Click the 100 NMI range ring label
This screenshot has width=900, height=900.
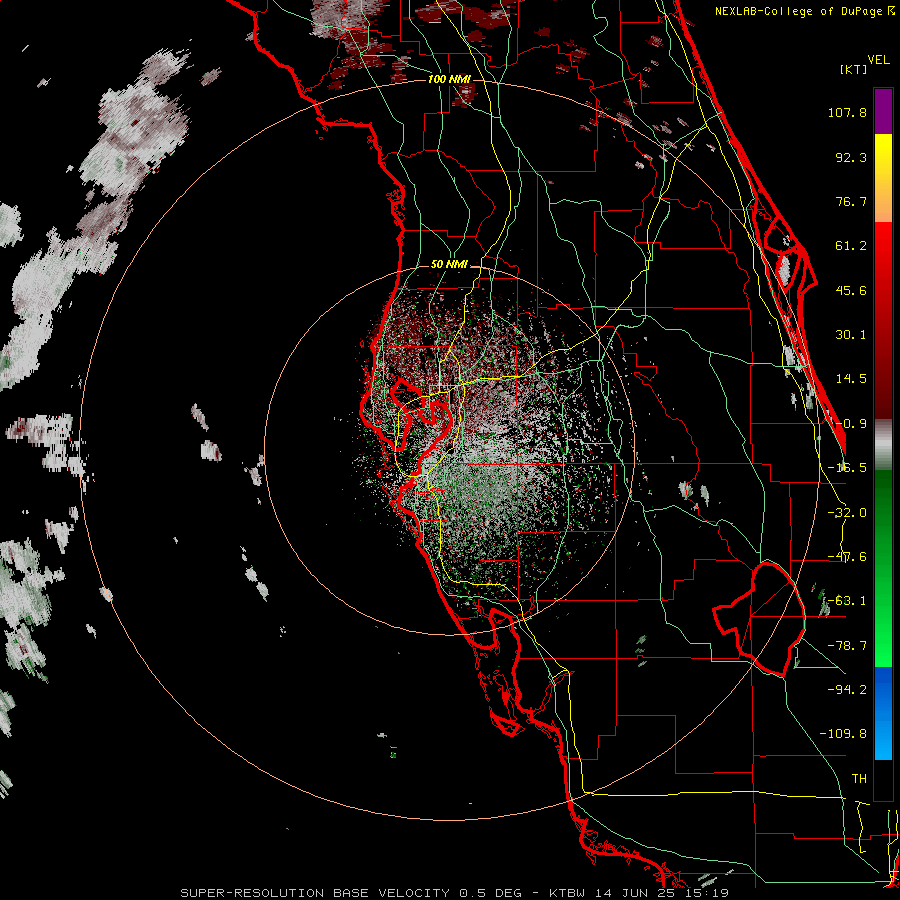click(449, 79)
